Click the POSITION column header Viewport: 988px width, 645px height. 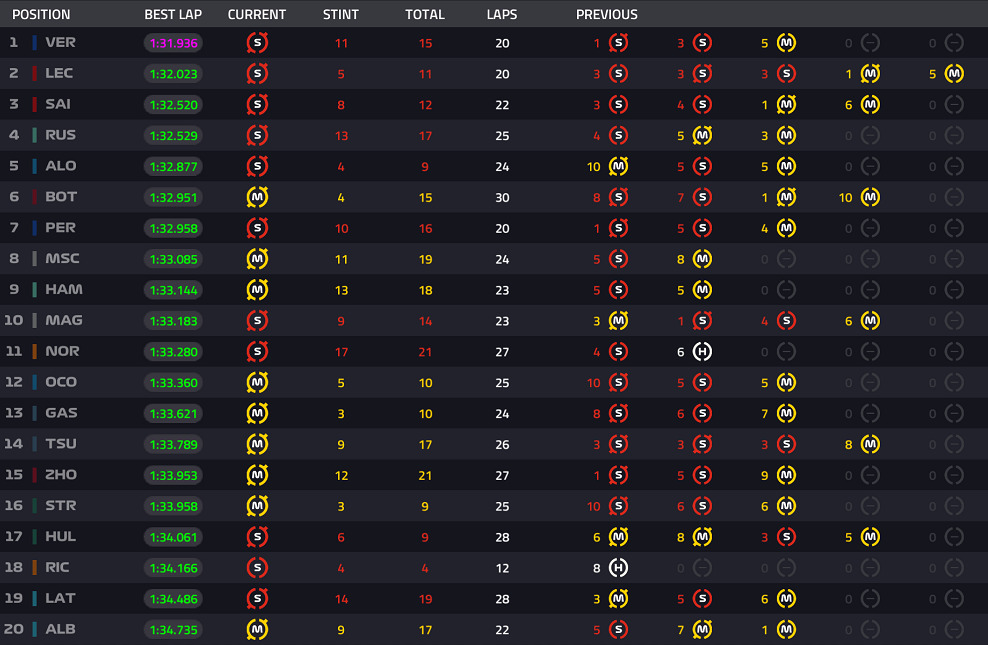[x=42, y=14]
